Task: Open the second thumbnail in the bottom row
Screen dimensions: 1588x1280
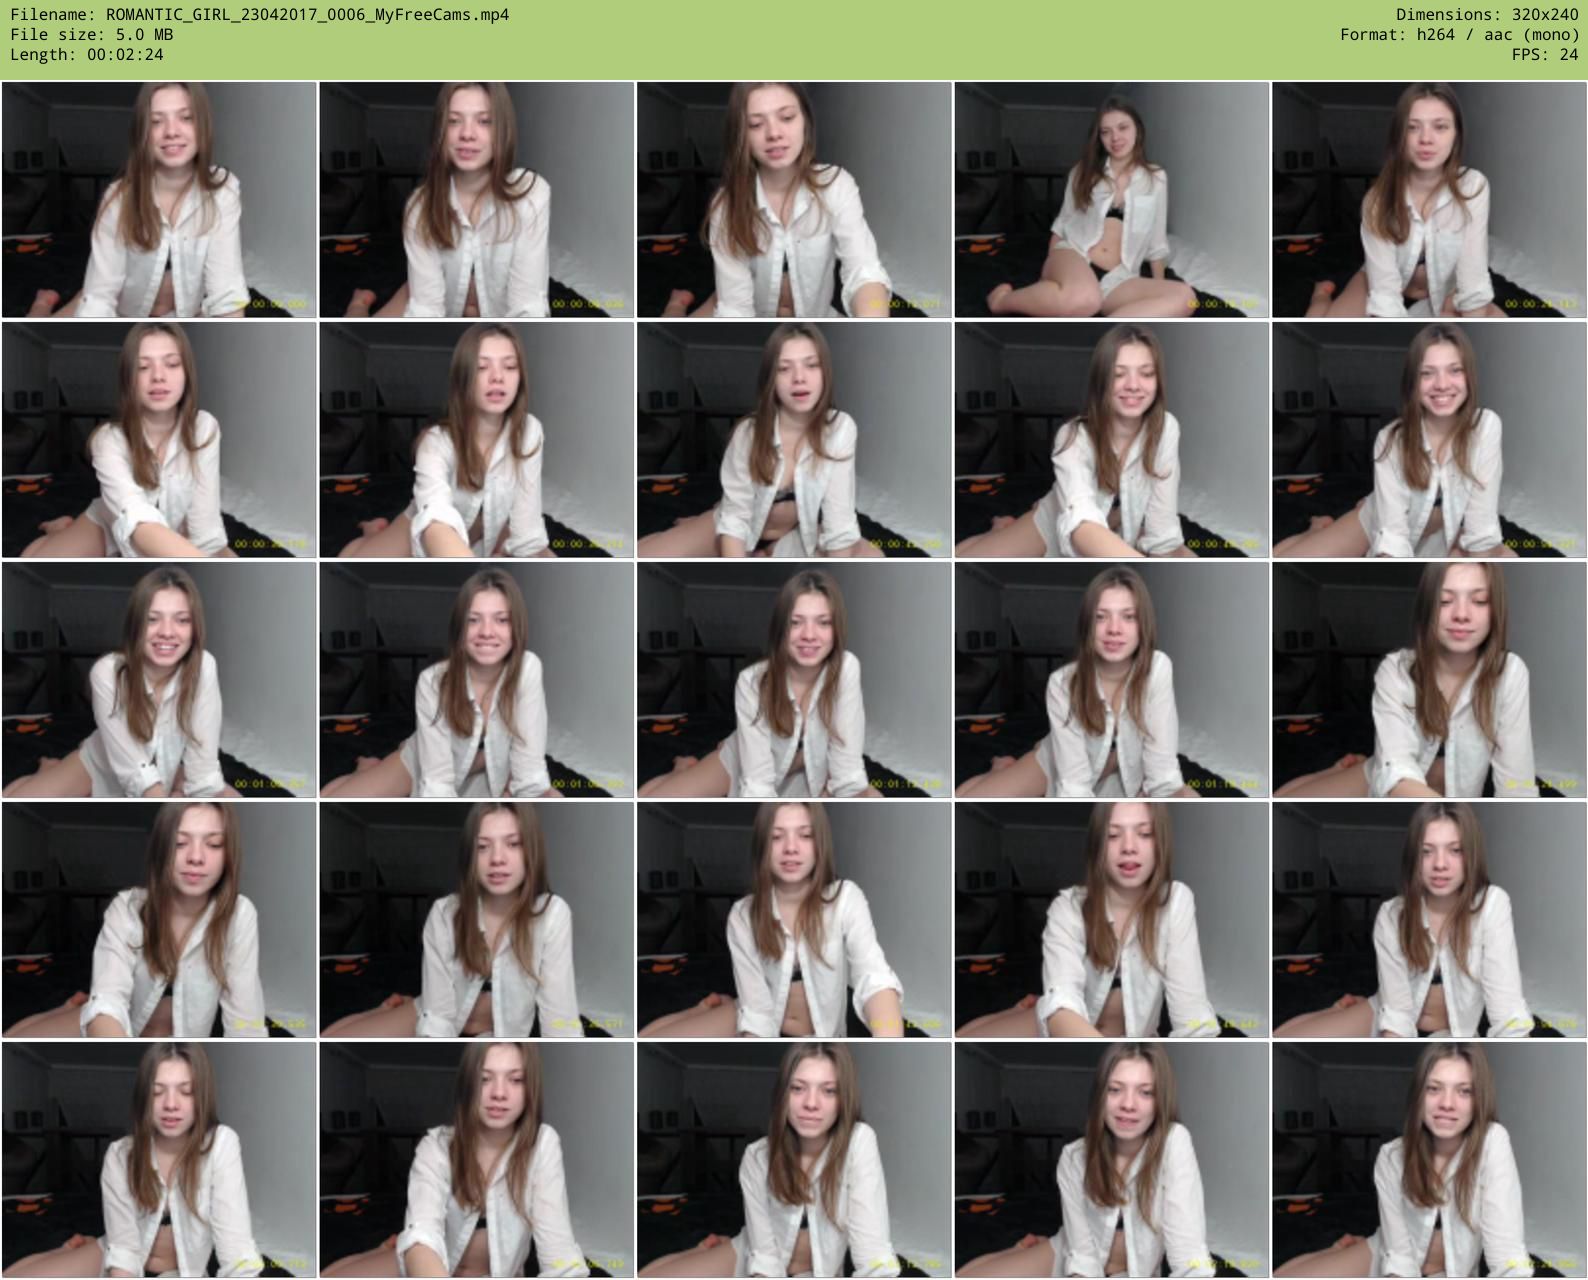Action: [x=477, y=1160]
